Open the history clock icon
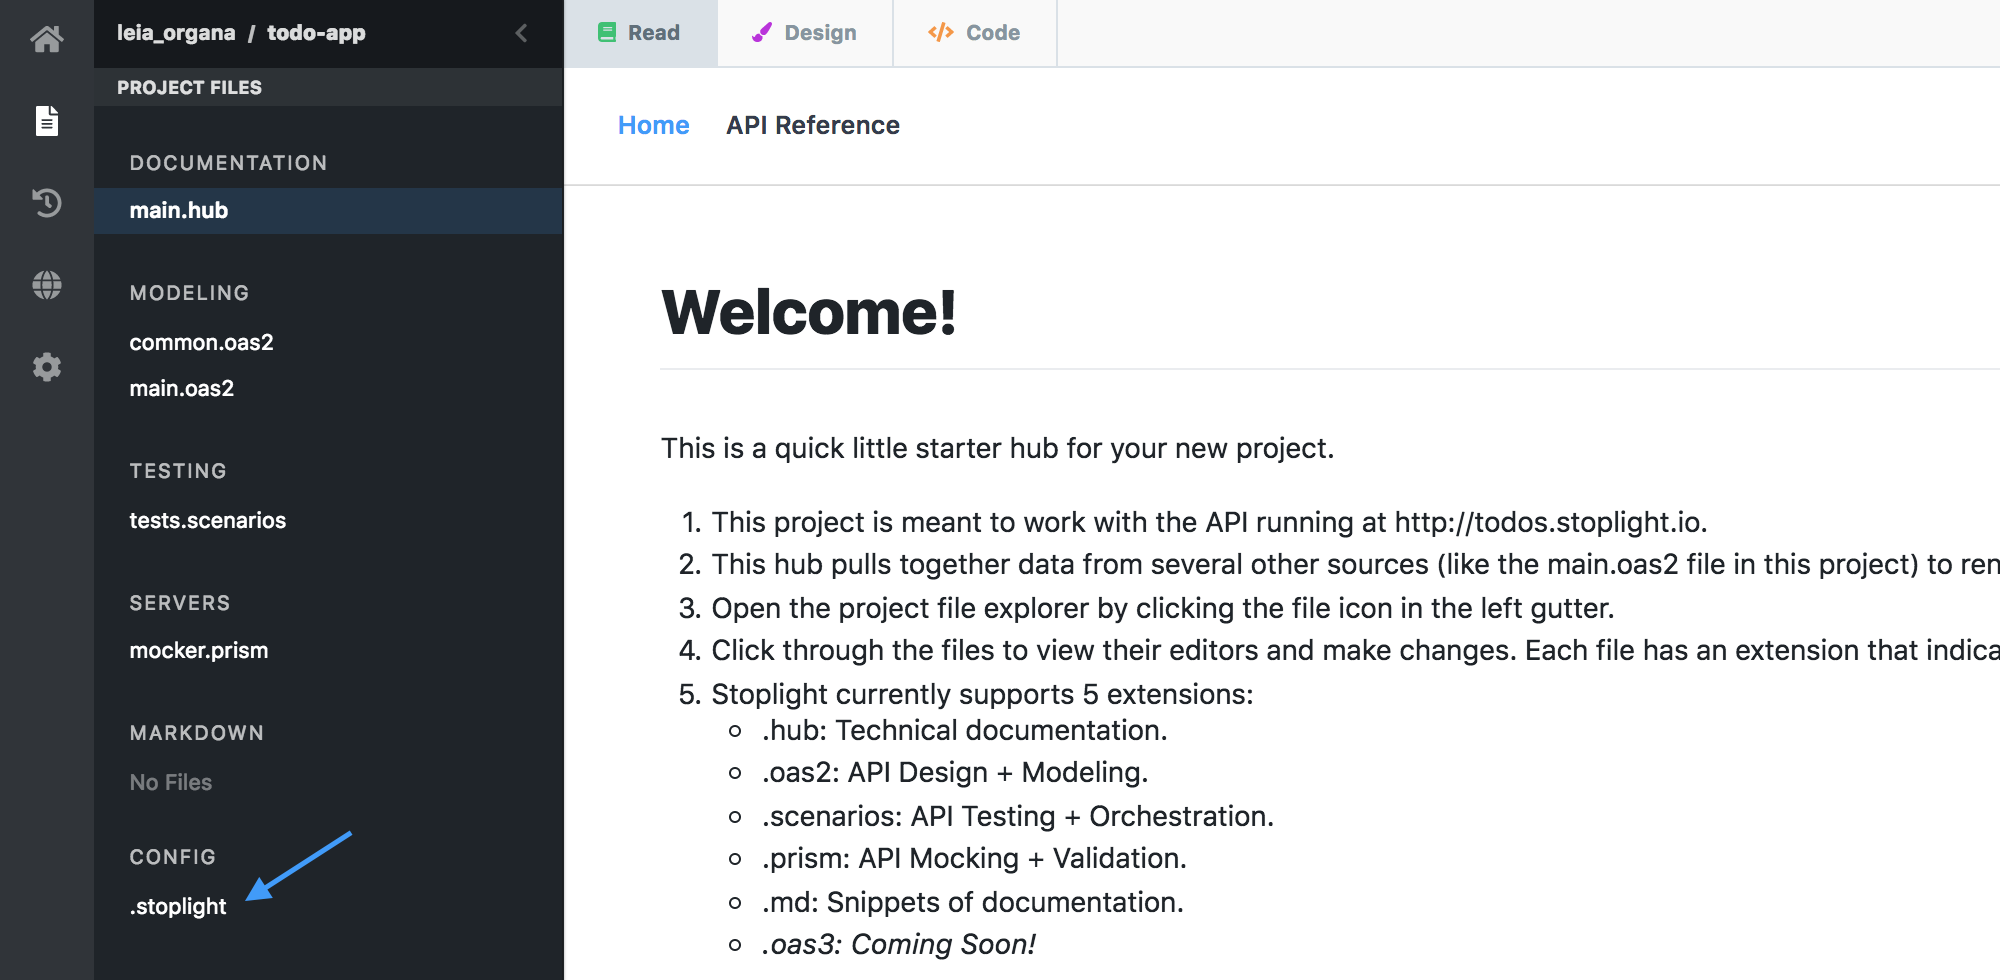 47,203
